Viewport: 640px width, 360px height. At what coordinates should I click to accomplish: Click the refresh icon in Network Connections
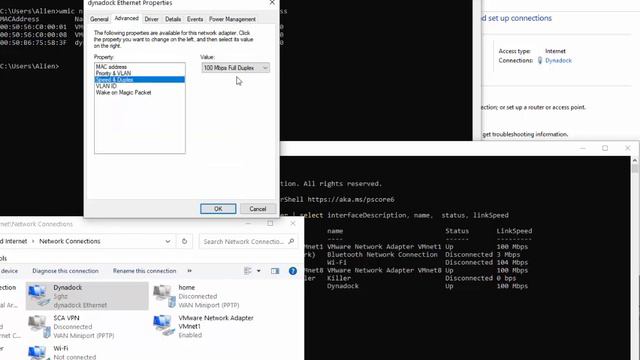[184, 241]
